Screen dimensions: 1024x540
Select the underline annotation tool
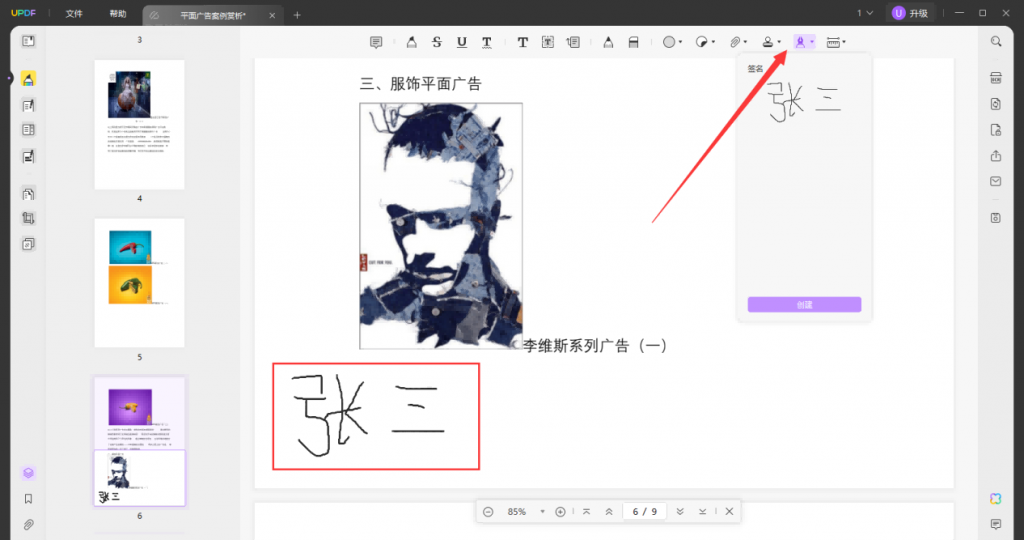pyautogui.click(x=461, y=42)
